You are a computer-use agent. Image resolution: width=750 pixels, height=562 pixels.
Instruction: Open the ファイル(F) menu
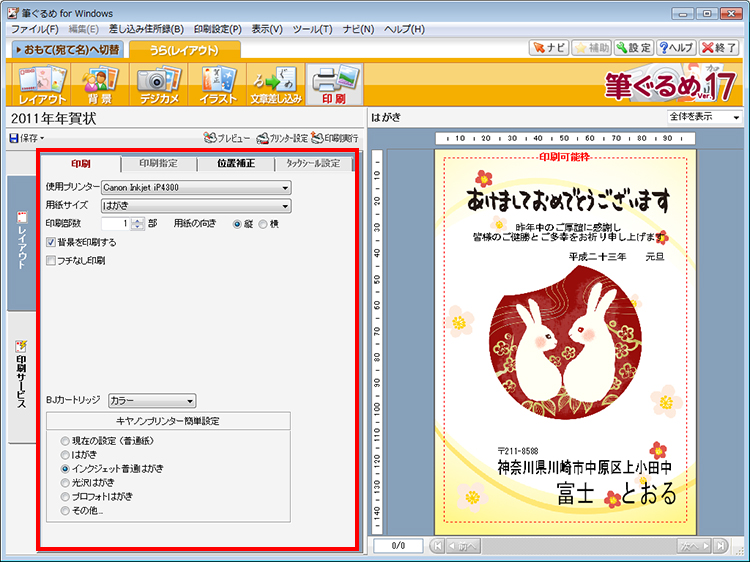coord(34,29)
